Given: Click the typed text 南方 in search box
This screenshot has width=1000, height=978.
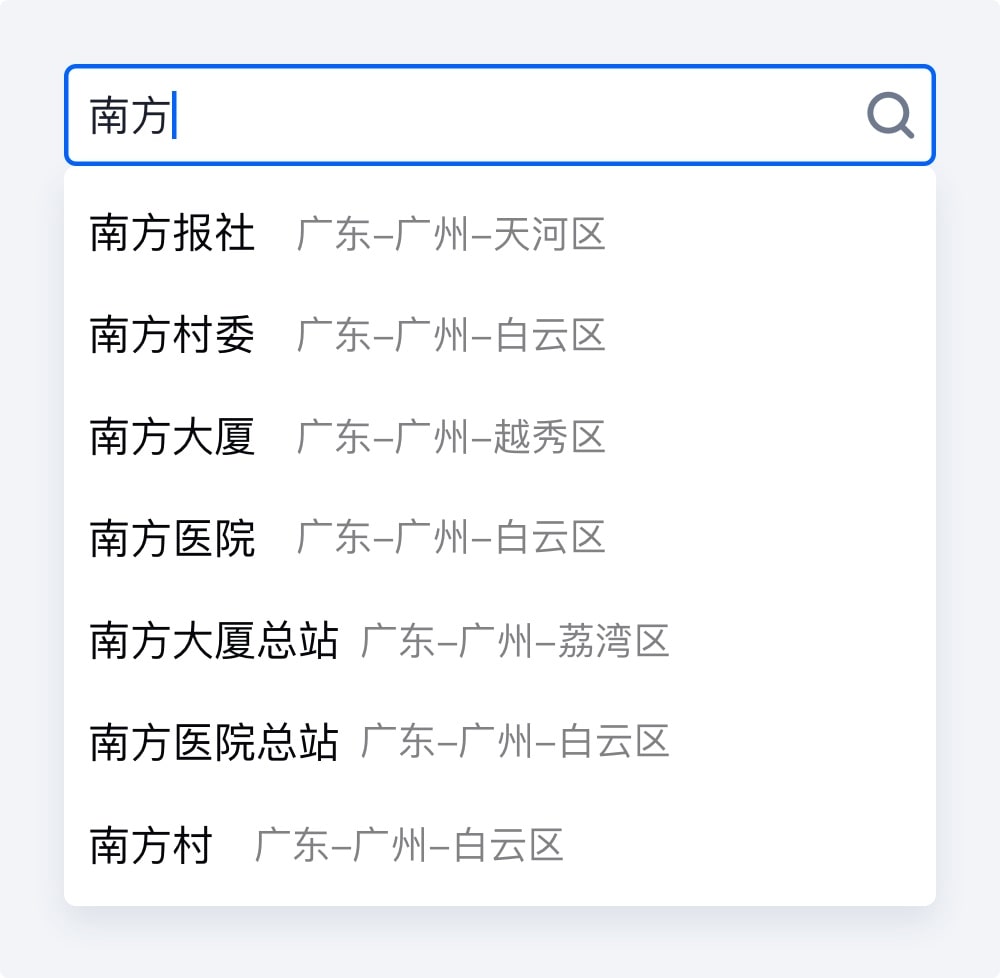Looking at the screenshot, I should coord(128,116).
